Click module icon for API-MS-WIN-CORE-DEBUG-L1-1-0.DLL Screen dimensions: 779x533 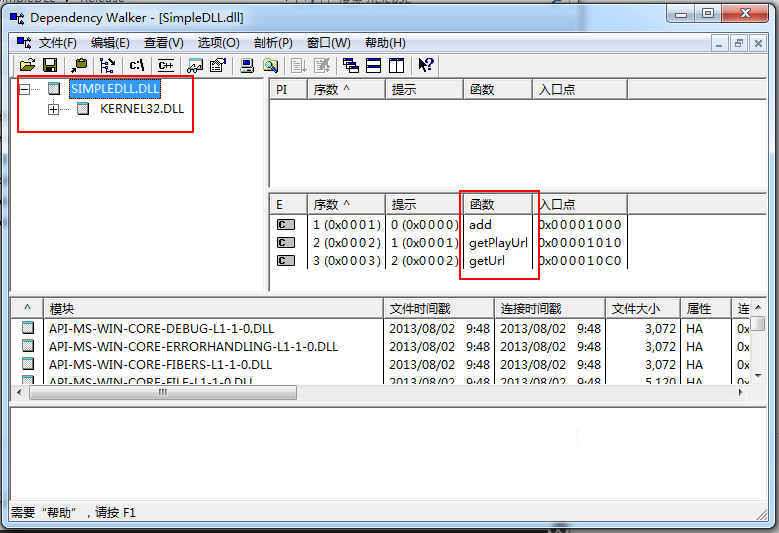(28, 328)
